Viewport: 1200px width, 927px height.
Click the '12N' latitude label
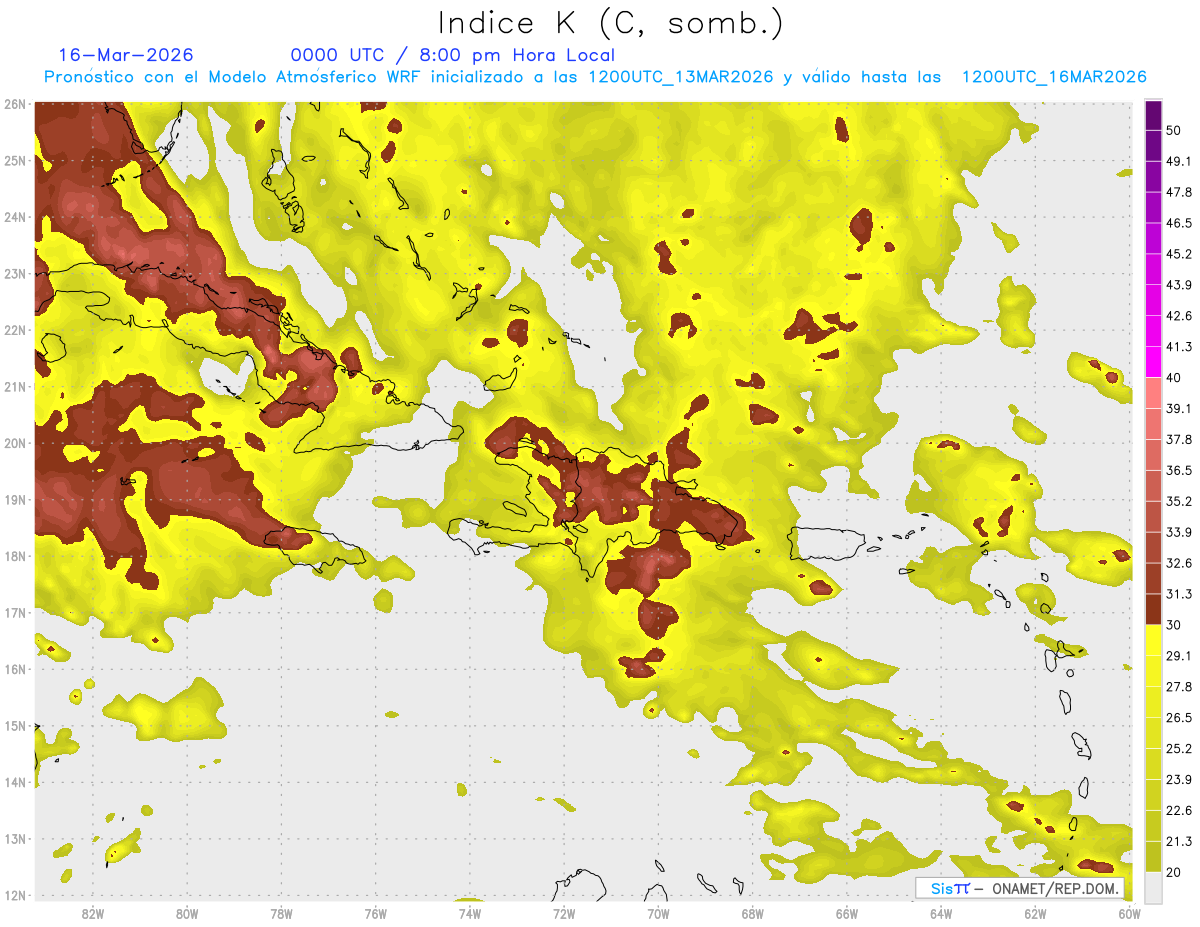click(14, 895)
